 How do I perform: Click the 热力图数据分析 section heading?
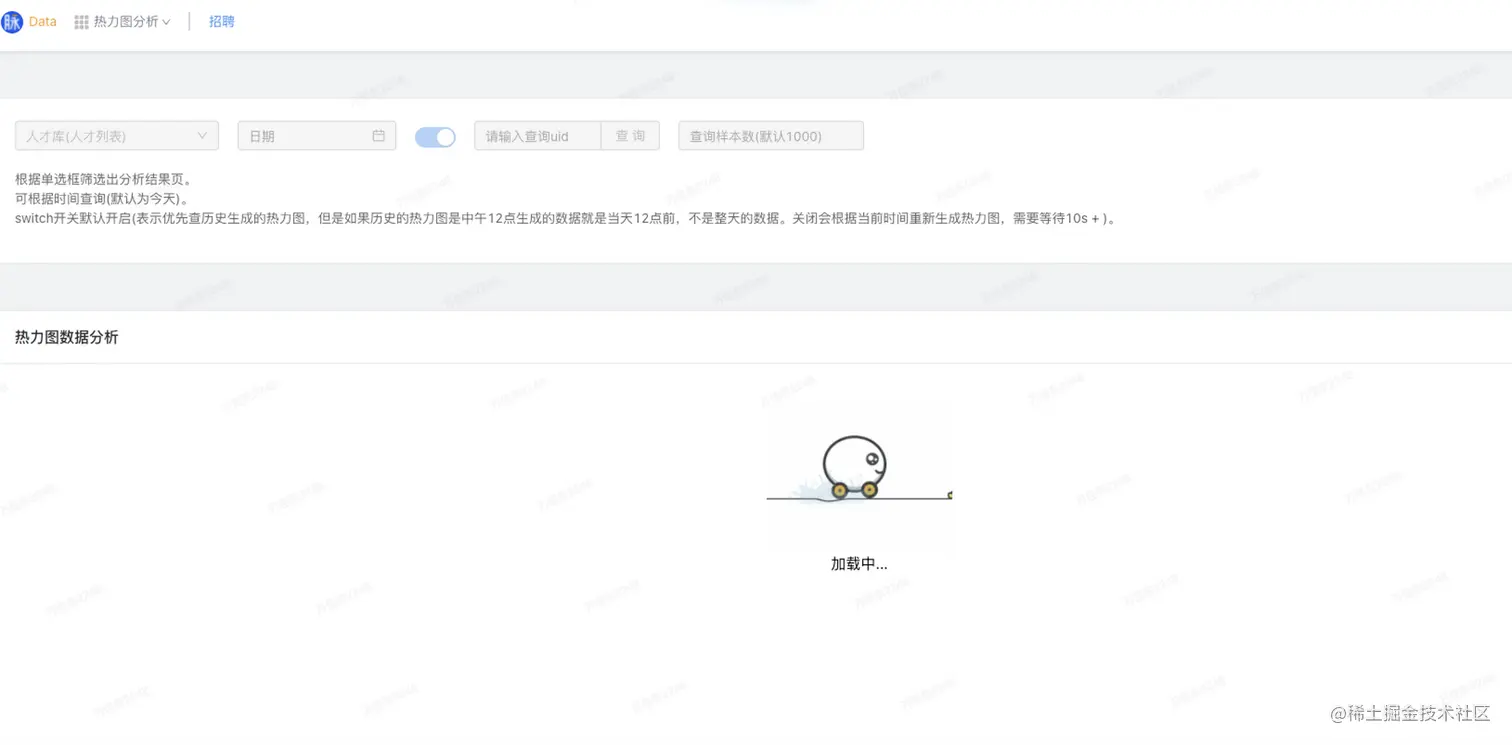tap(67, 338)
